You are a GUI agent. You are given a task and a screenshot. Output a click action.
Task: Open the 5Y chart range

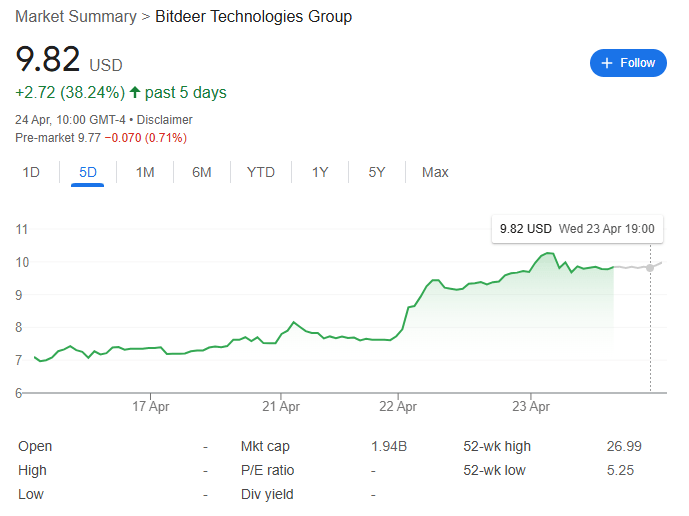(x=377, y=172)
